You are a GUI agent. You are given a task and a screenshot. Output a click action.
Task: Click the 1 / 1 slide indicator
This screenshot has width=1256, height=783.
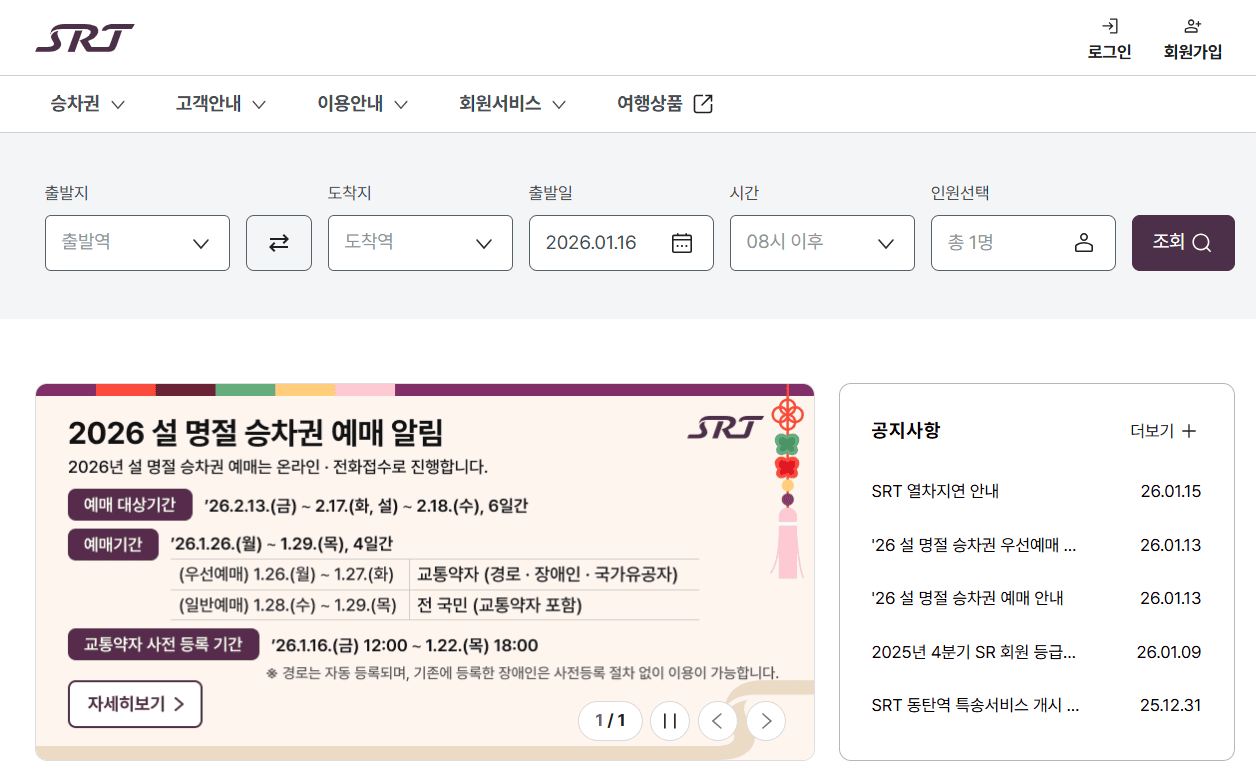pyautogui.click(x=610, y=721)
